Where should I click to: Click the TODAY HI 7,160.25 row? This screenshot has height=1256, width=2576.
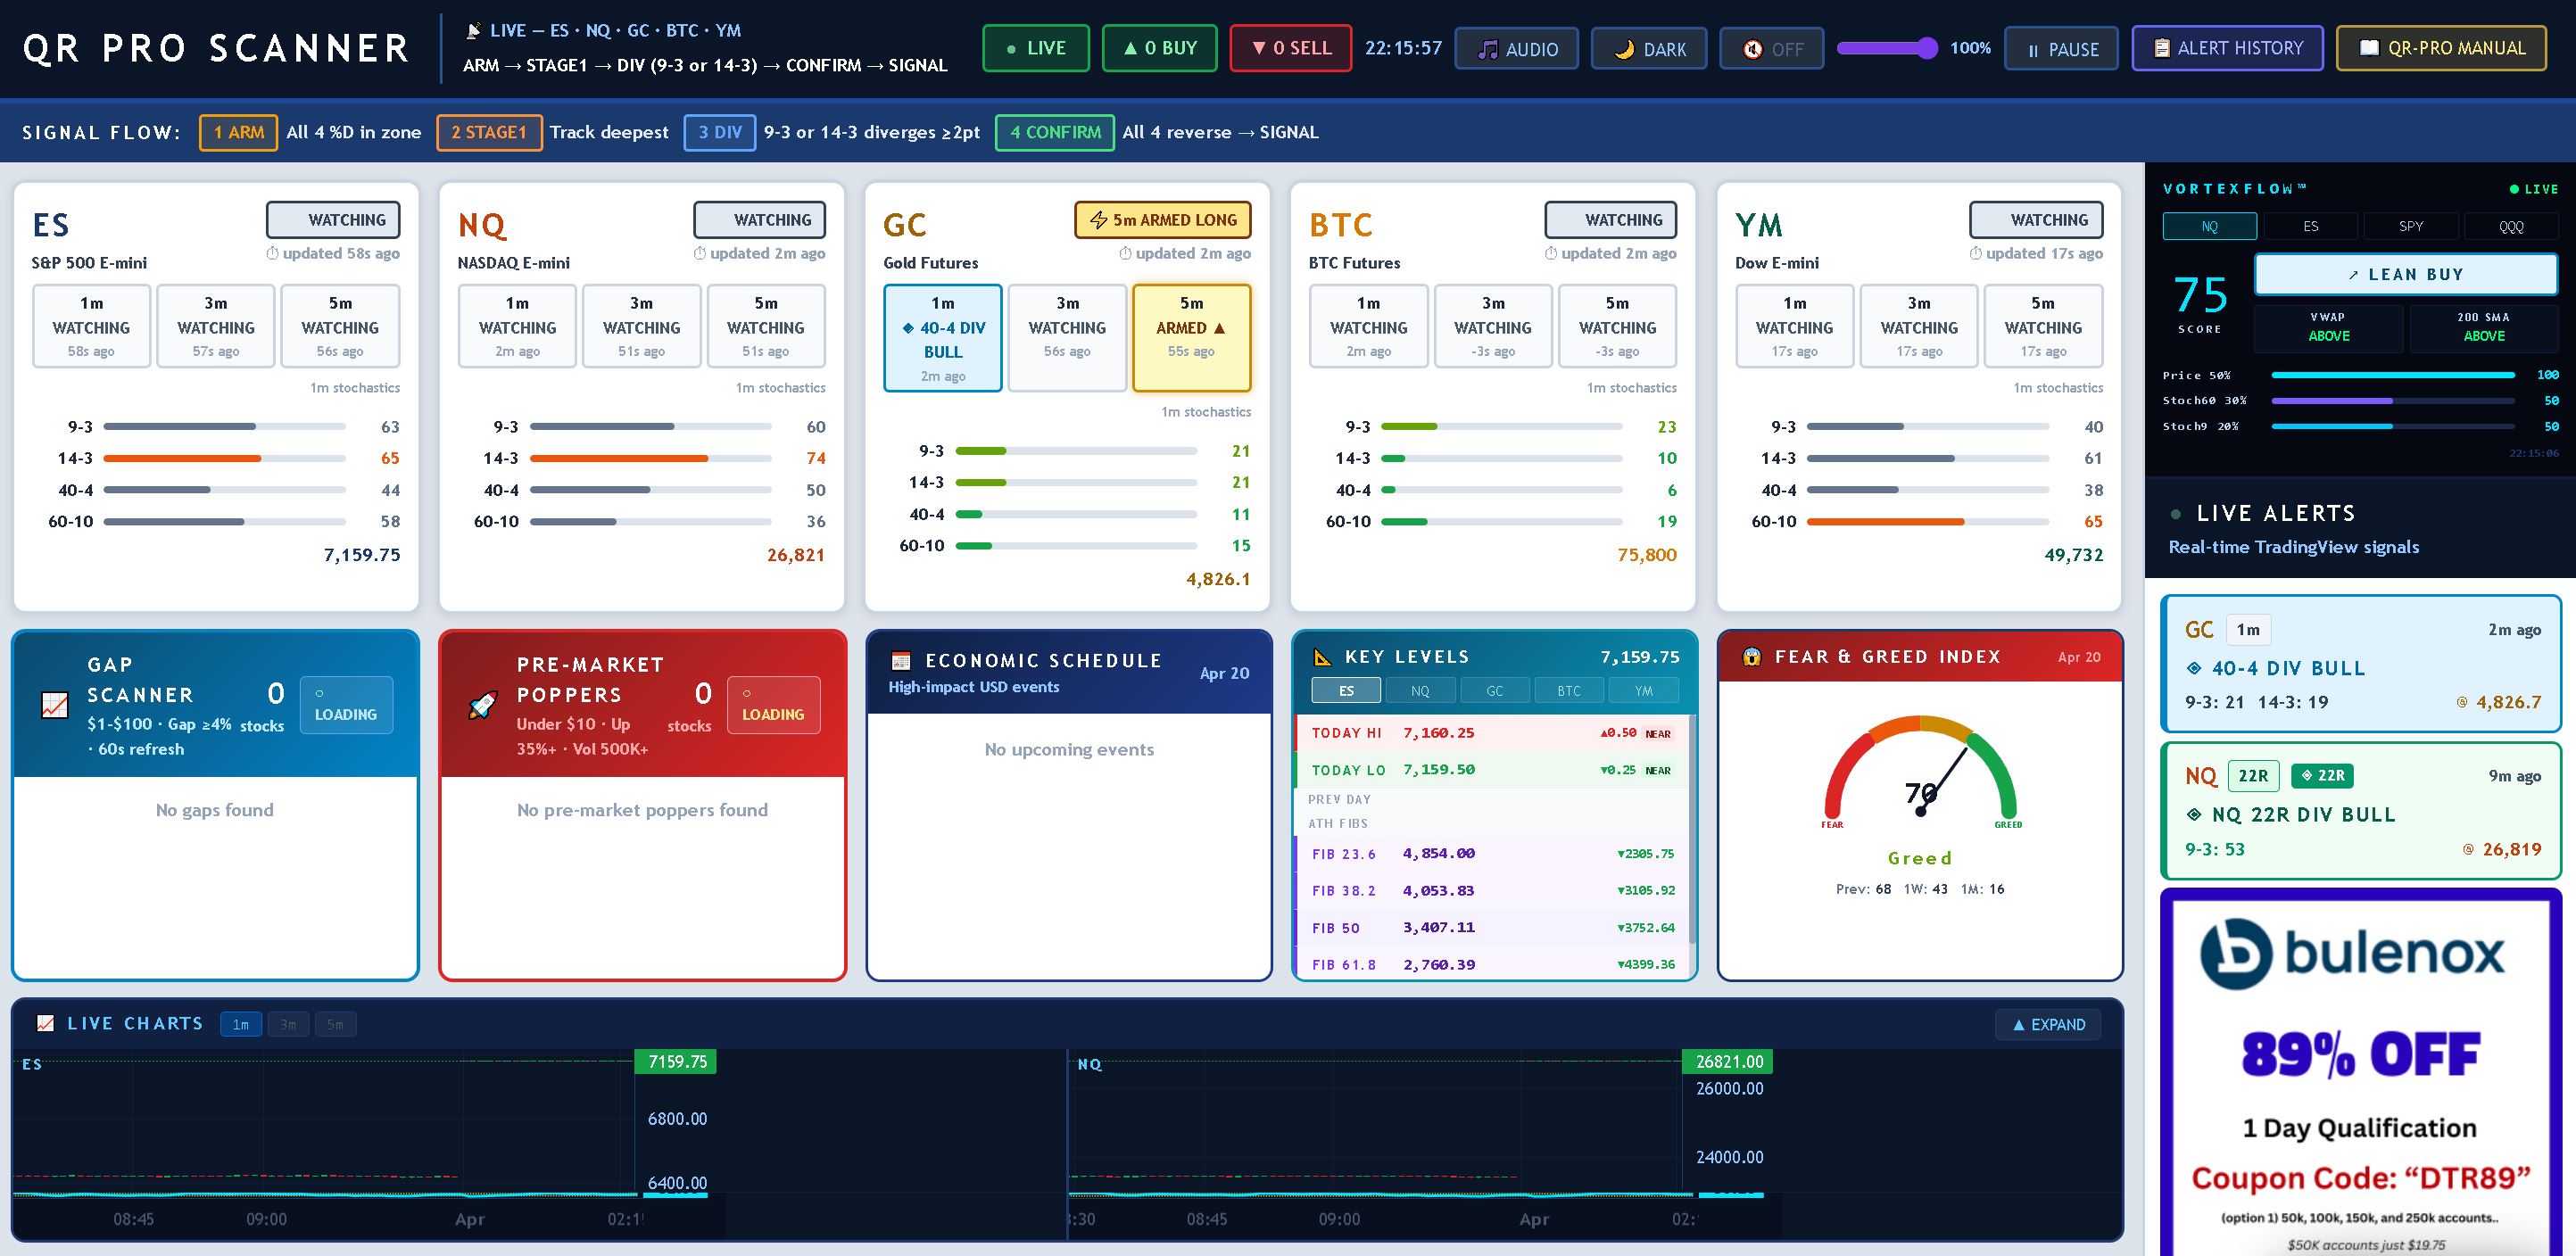coord(1491,733)
